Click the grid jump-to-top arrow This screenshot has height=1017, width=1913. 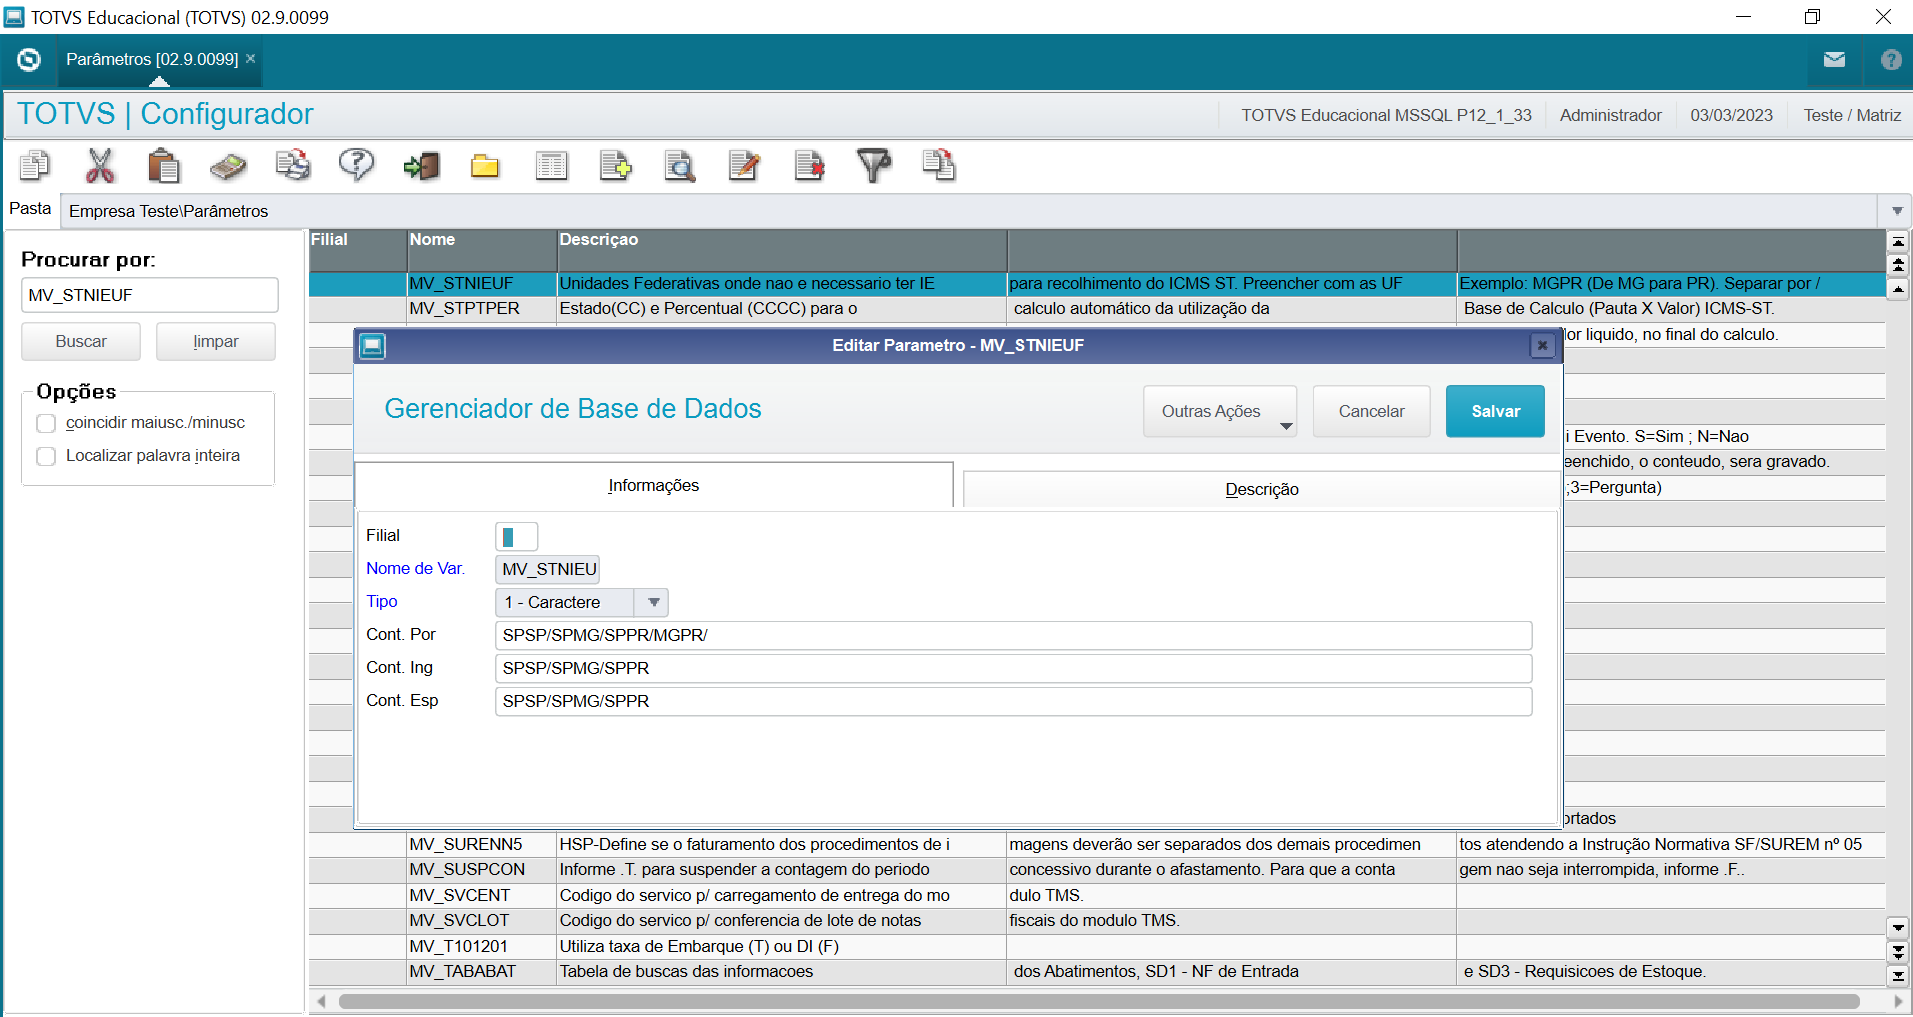coord(1897,242)
